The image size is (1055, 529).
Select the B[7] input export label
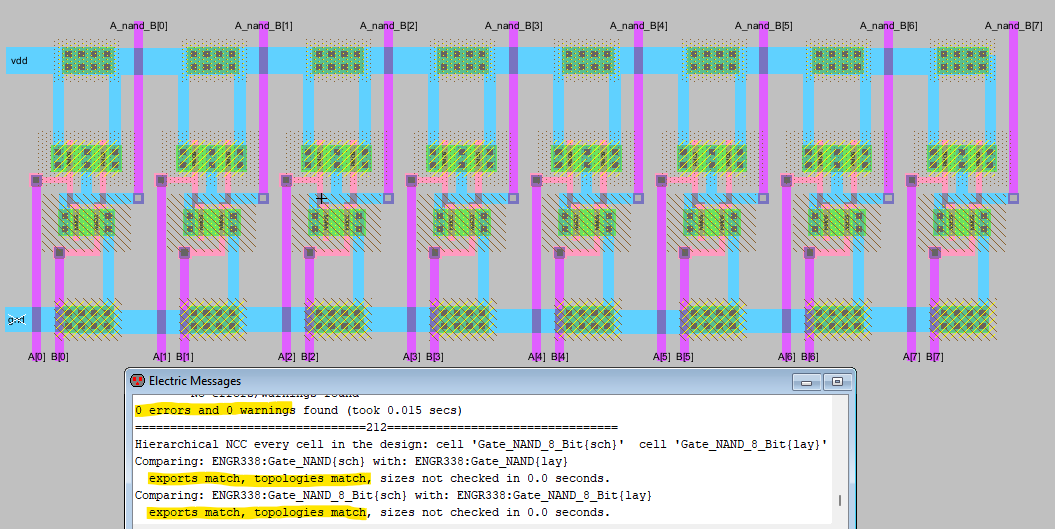pos(935,357)
